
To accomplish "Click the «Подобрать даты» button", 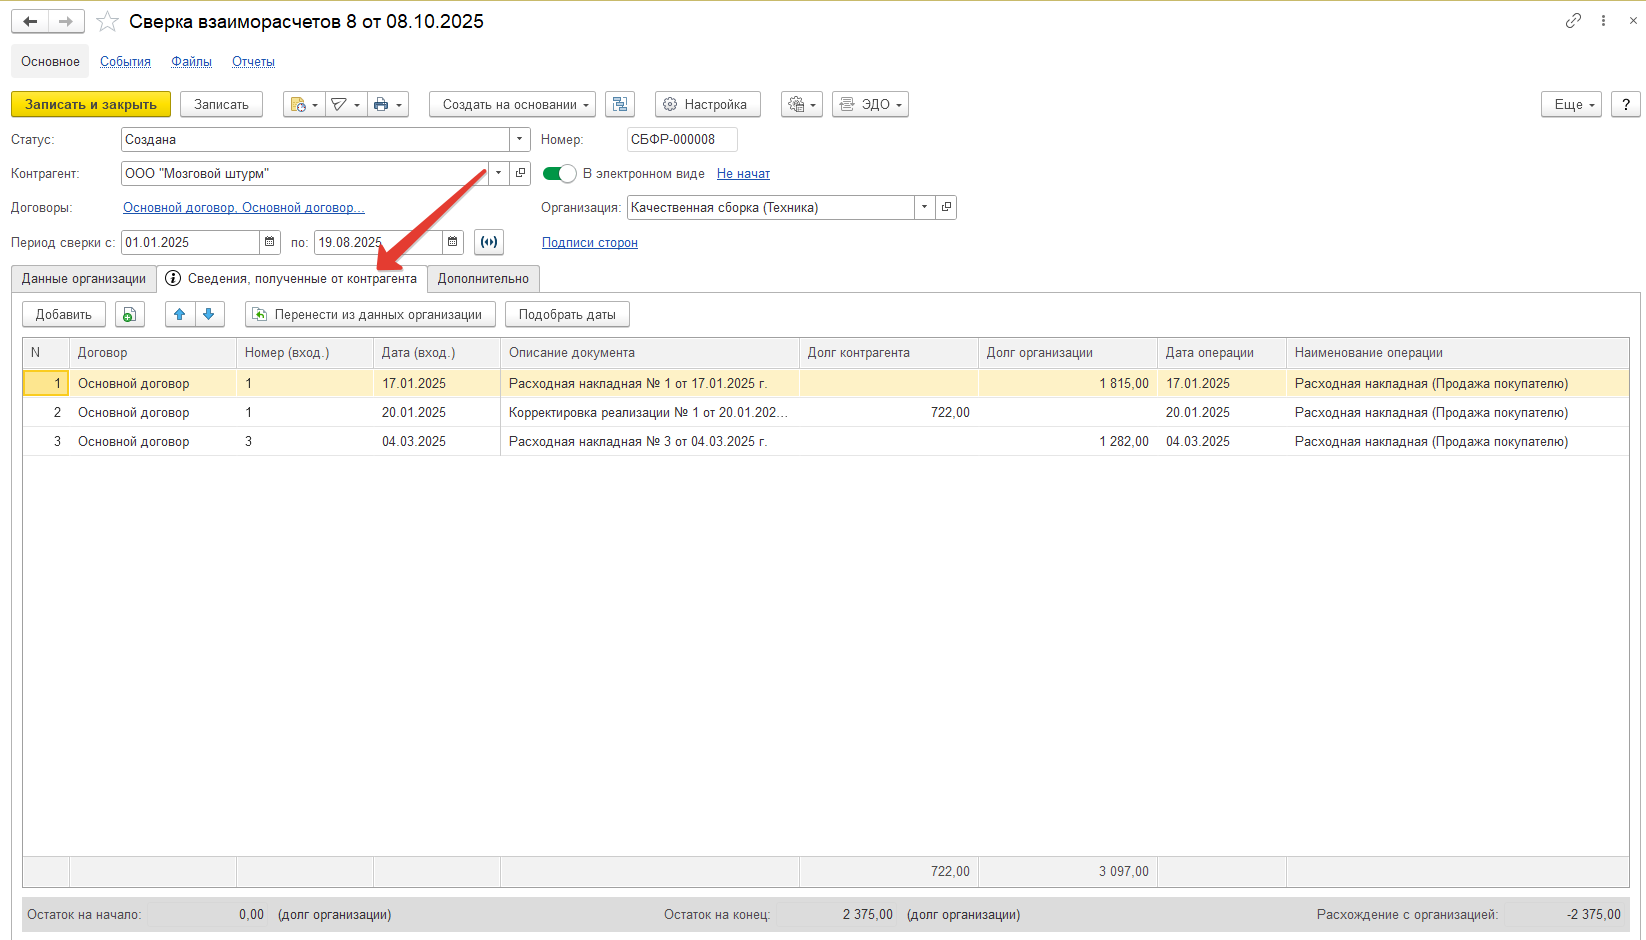I will [x=567, y=315].
